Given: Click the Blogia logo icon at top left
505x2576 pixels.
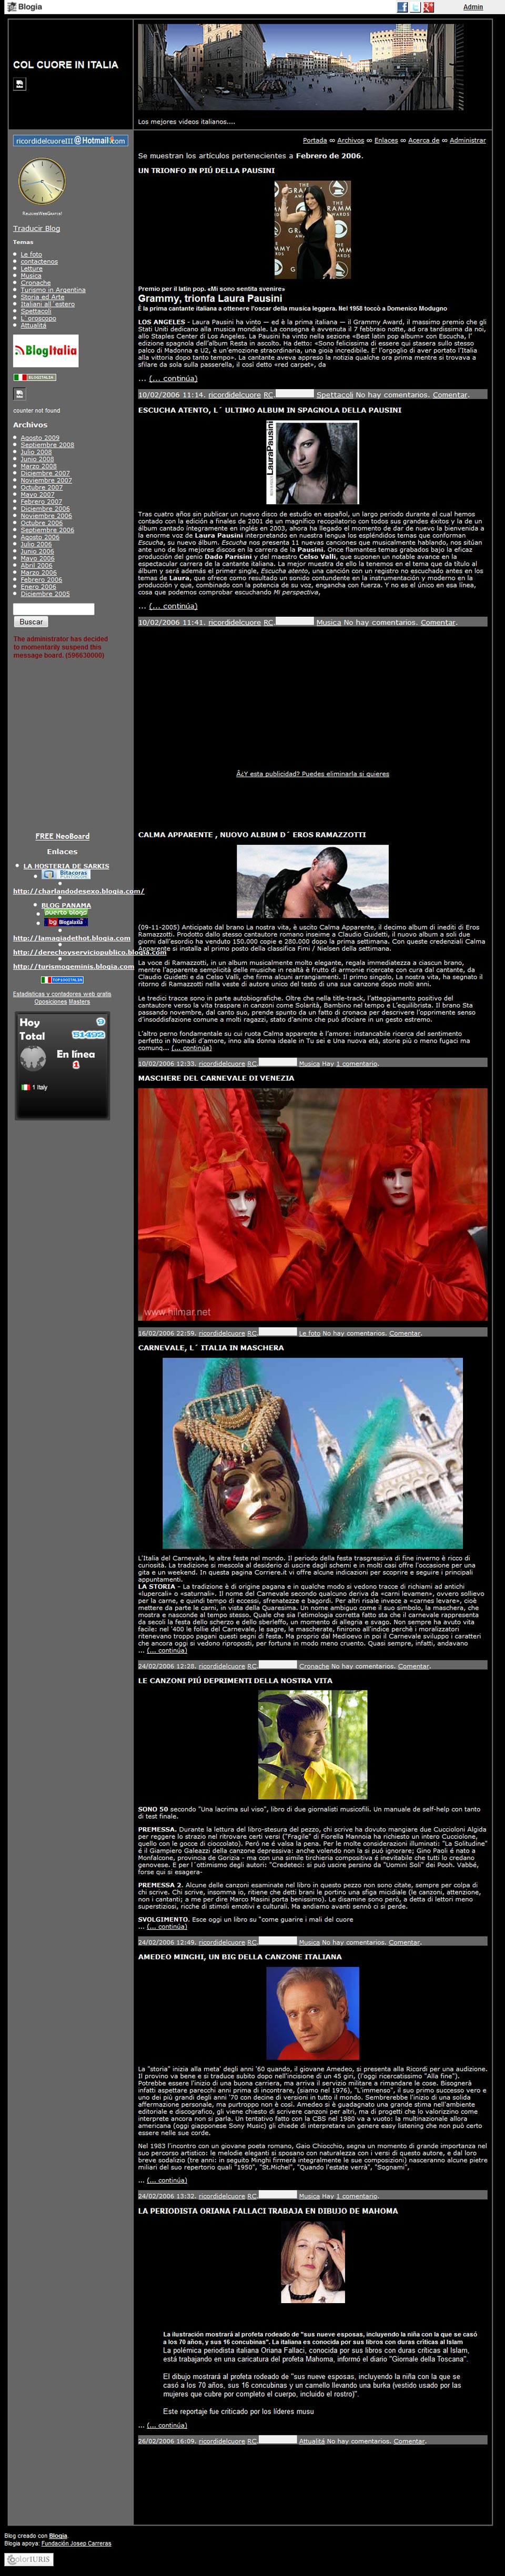Looking at the screenshot, I should [24, 7].
